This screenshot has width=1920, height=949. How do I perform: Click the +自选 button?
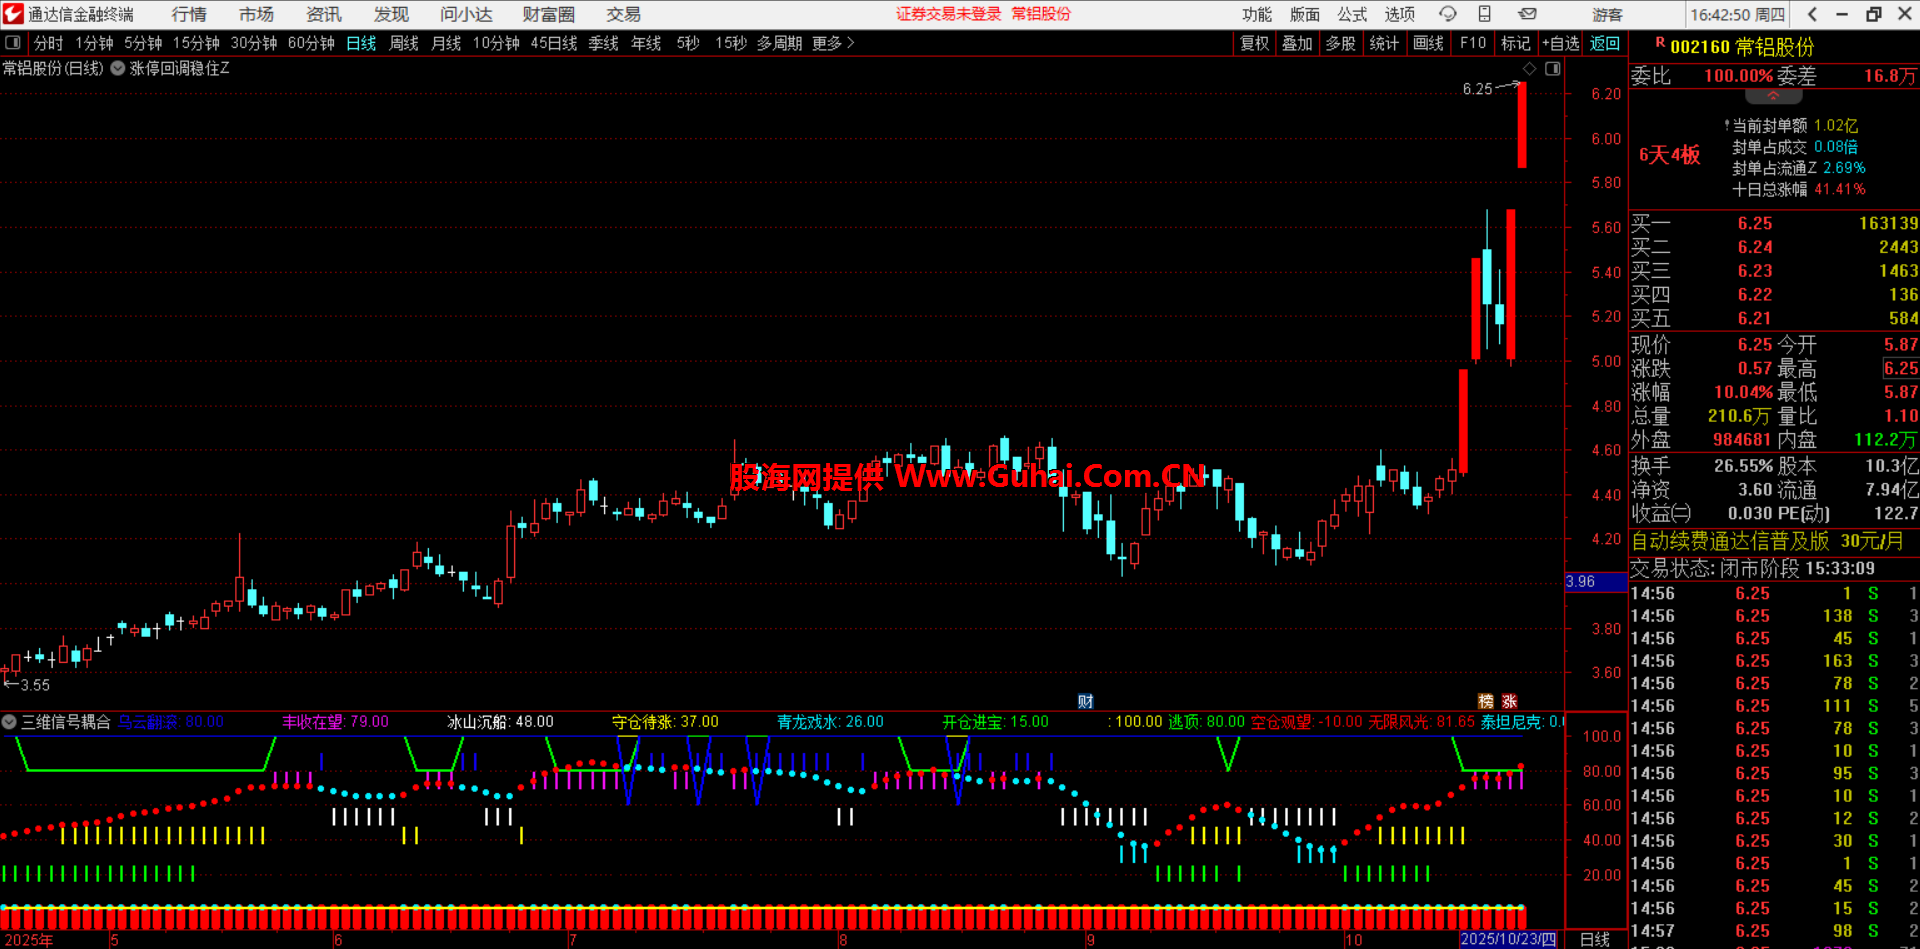point(1561,43)
